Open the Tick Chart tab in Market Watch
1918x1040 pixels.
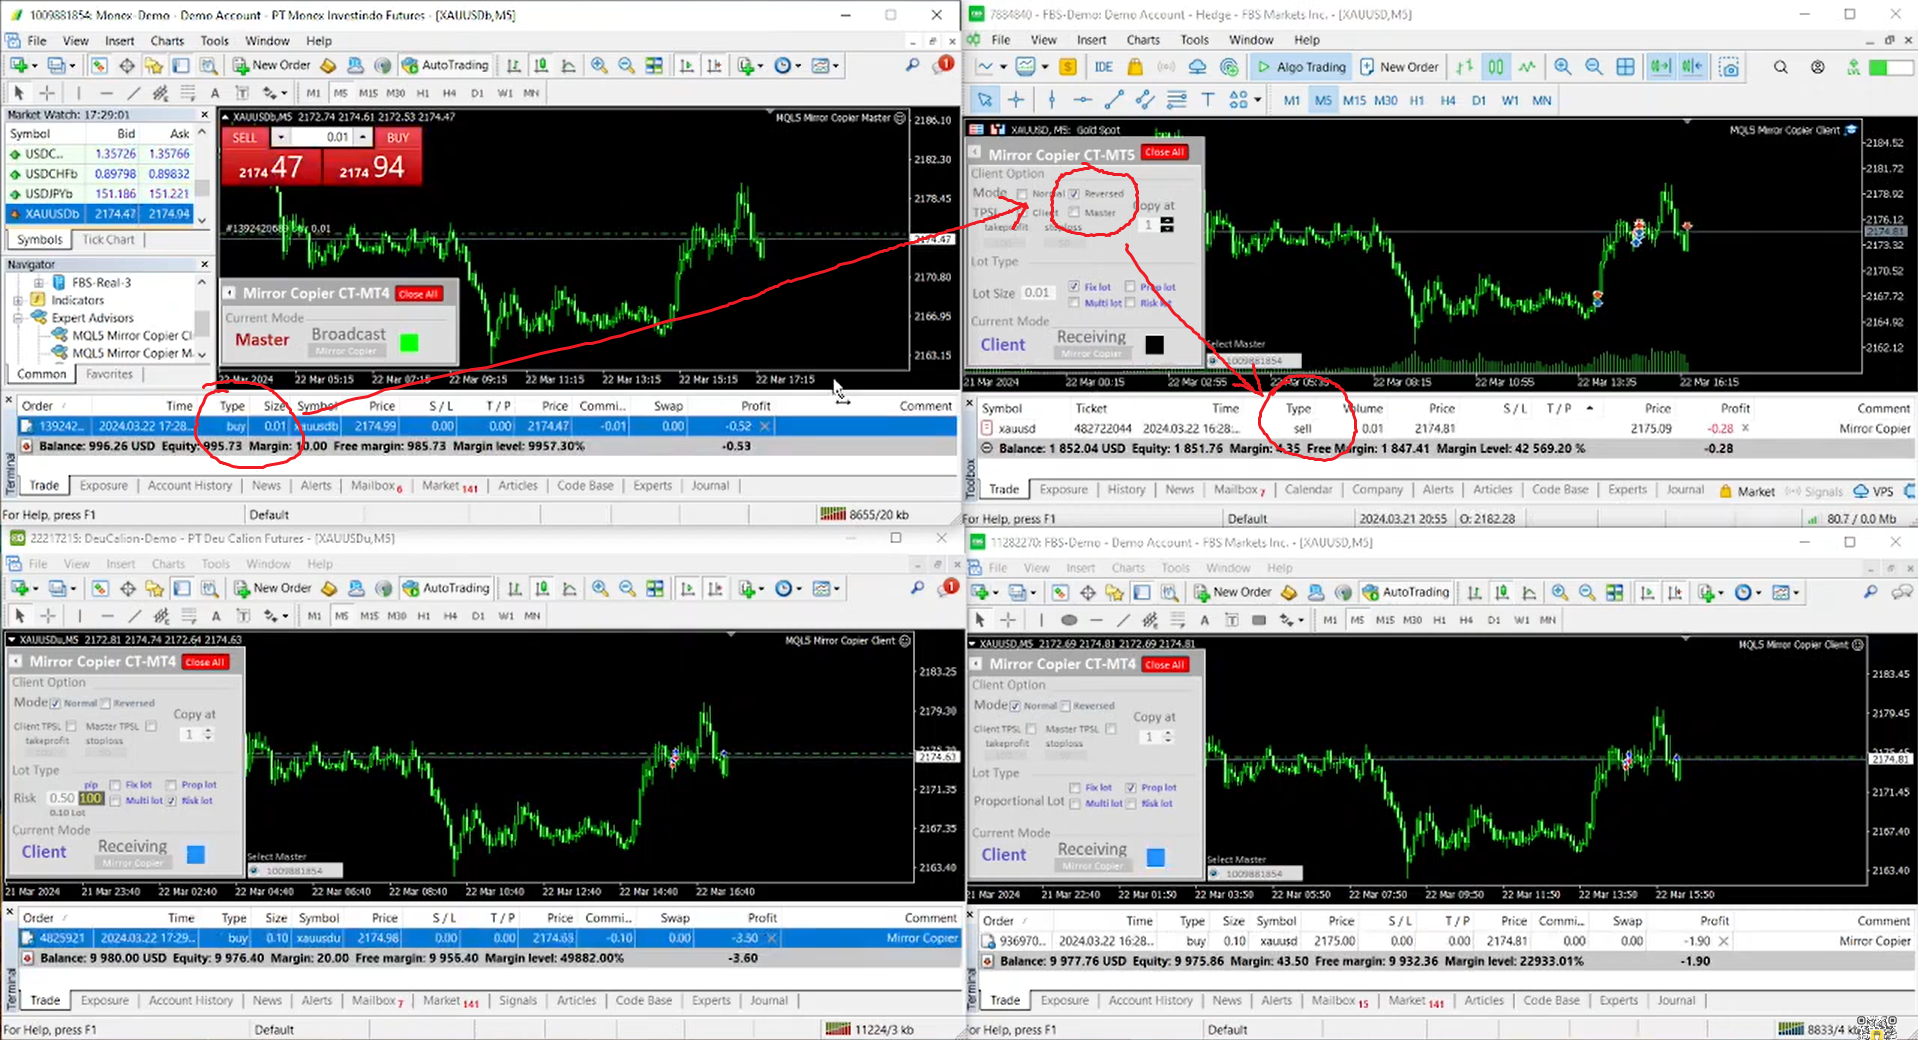108,240
